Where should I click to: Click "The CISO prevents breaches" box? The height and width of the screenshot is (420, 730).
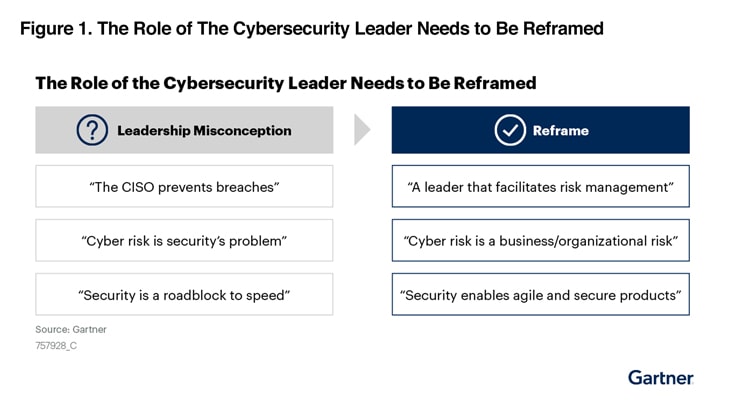[x=184, y=186]
